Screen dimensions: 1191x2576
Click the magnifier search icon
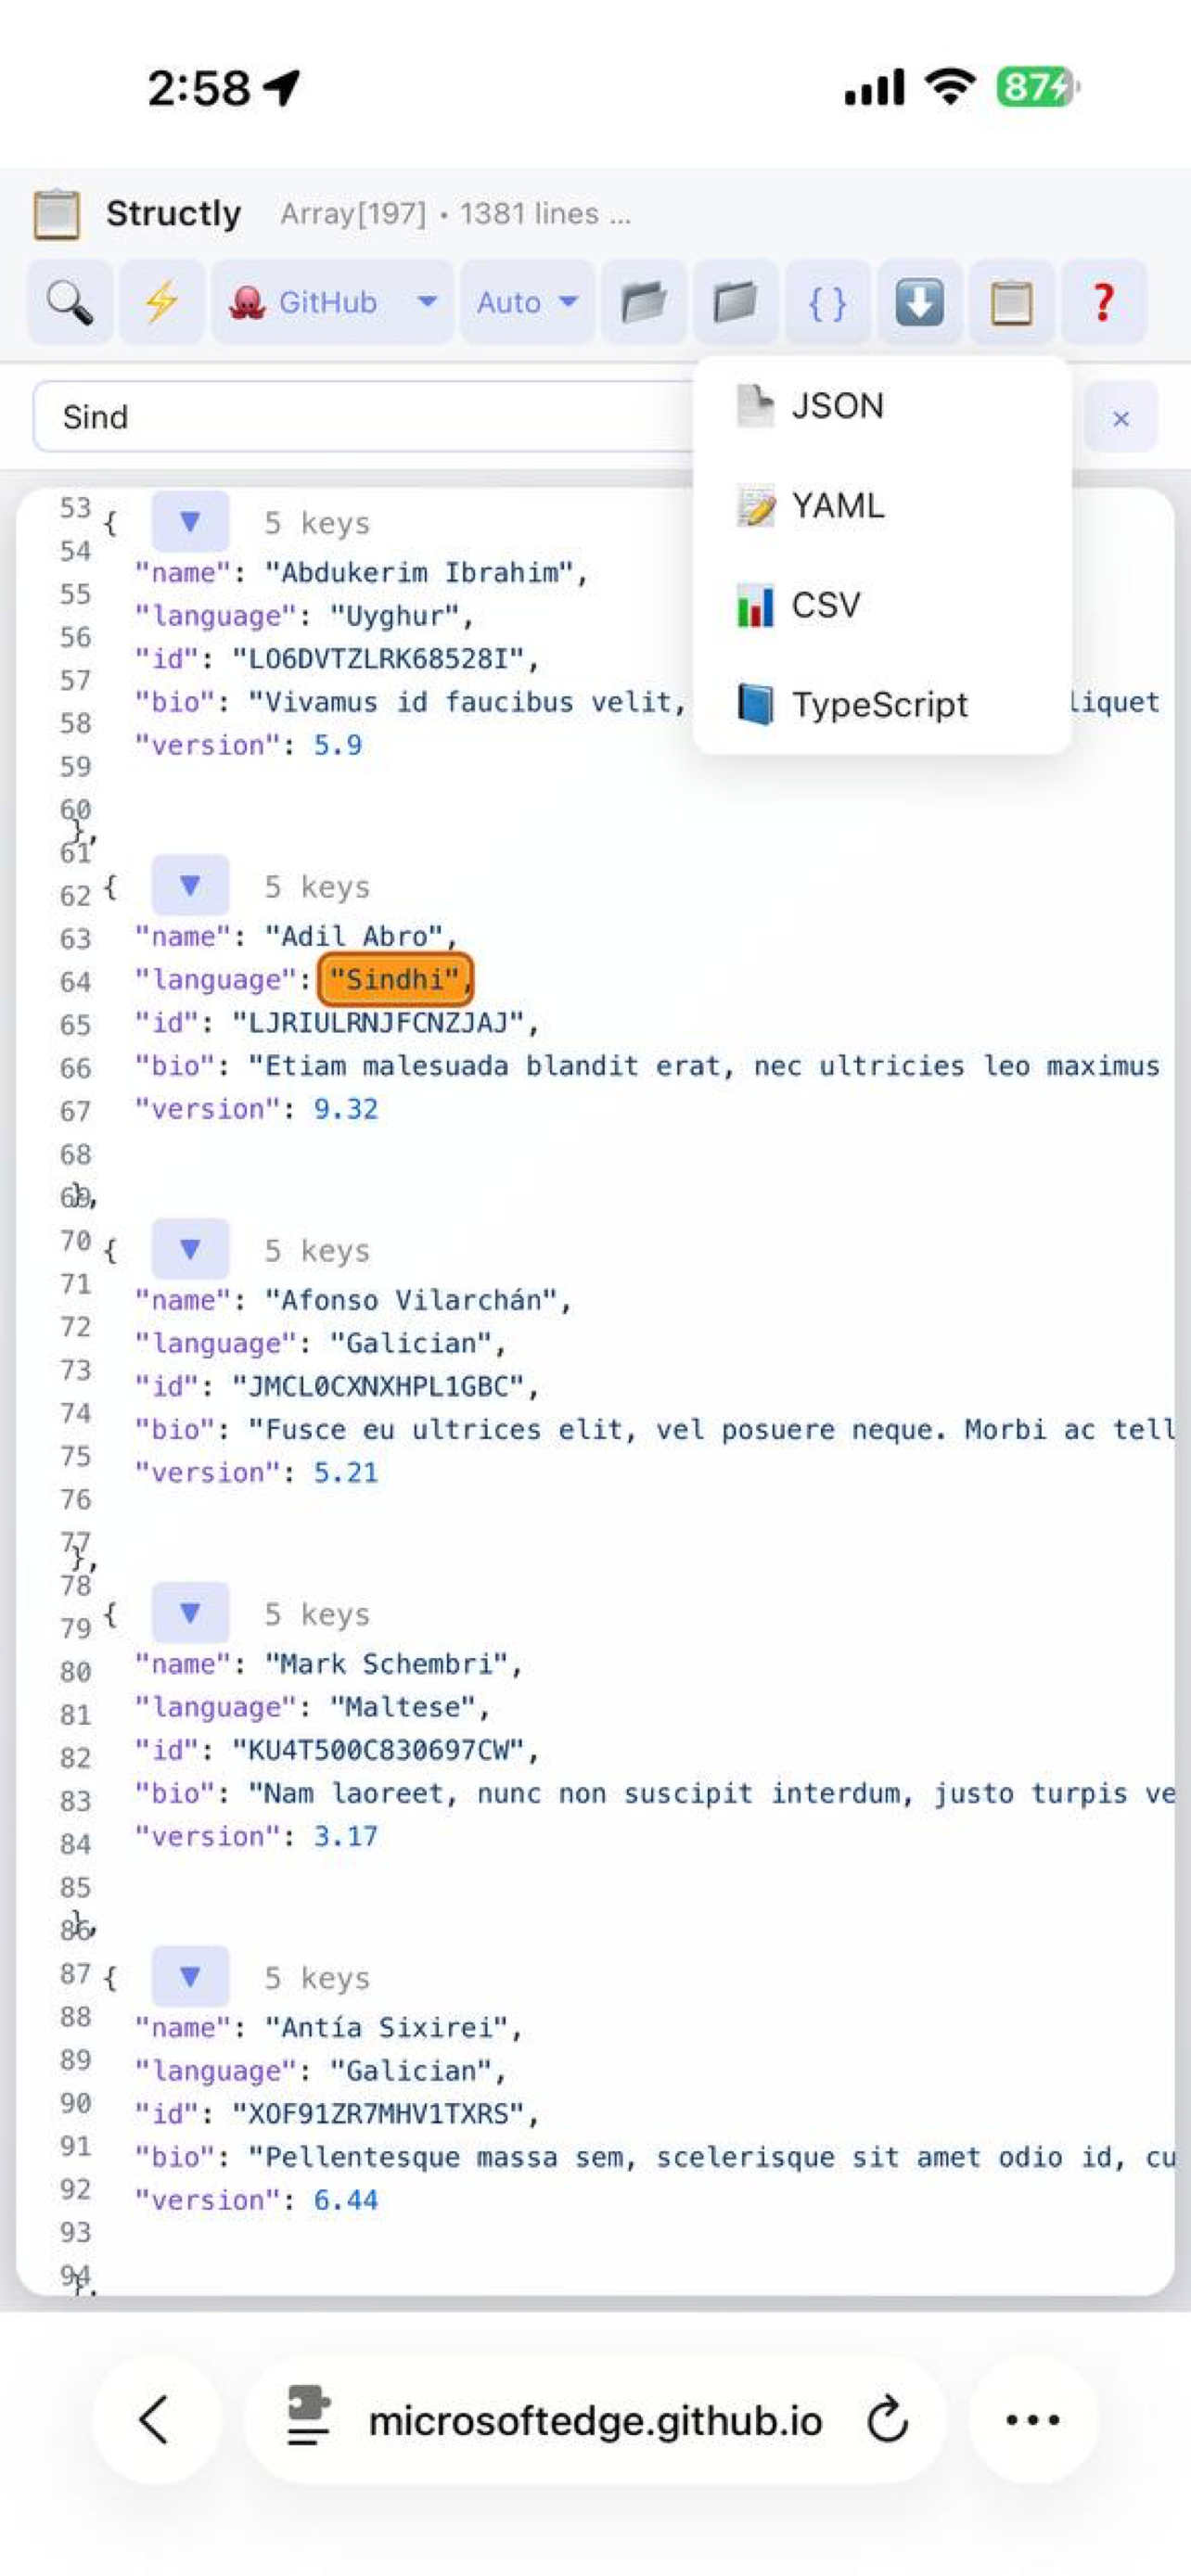[70, 302]
